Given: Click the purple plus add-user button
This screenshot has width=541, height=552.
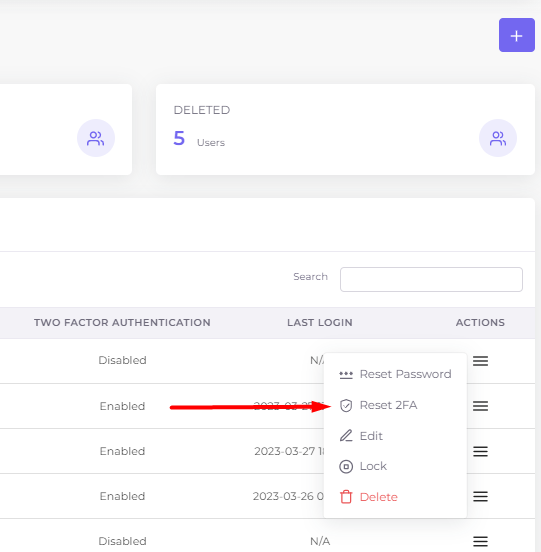Looking at the screenshot, I should (x=516, y=35).
